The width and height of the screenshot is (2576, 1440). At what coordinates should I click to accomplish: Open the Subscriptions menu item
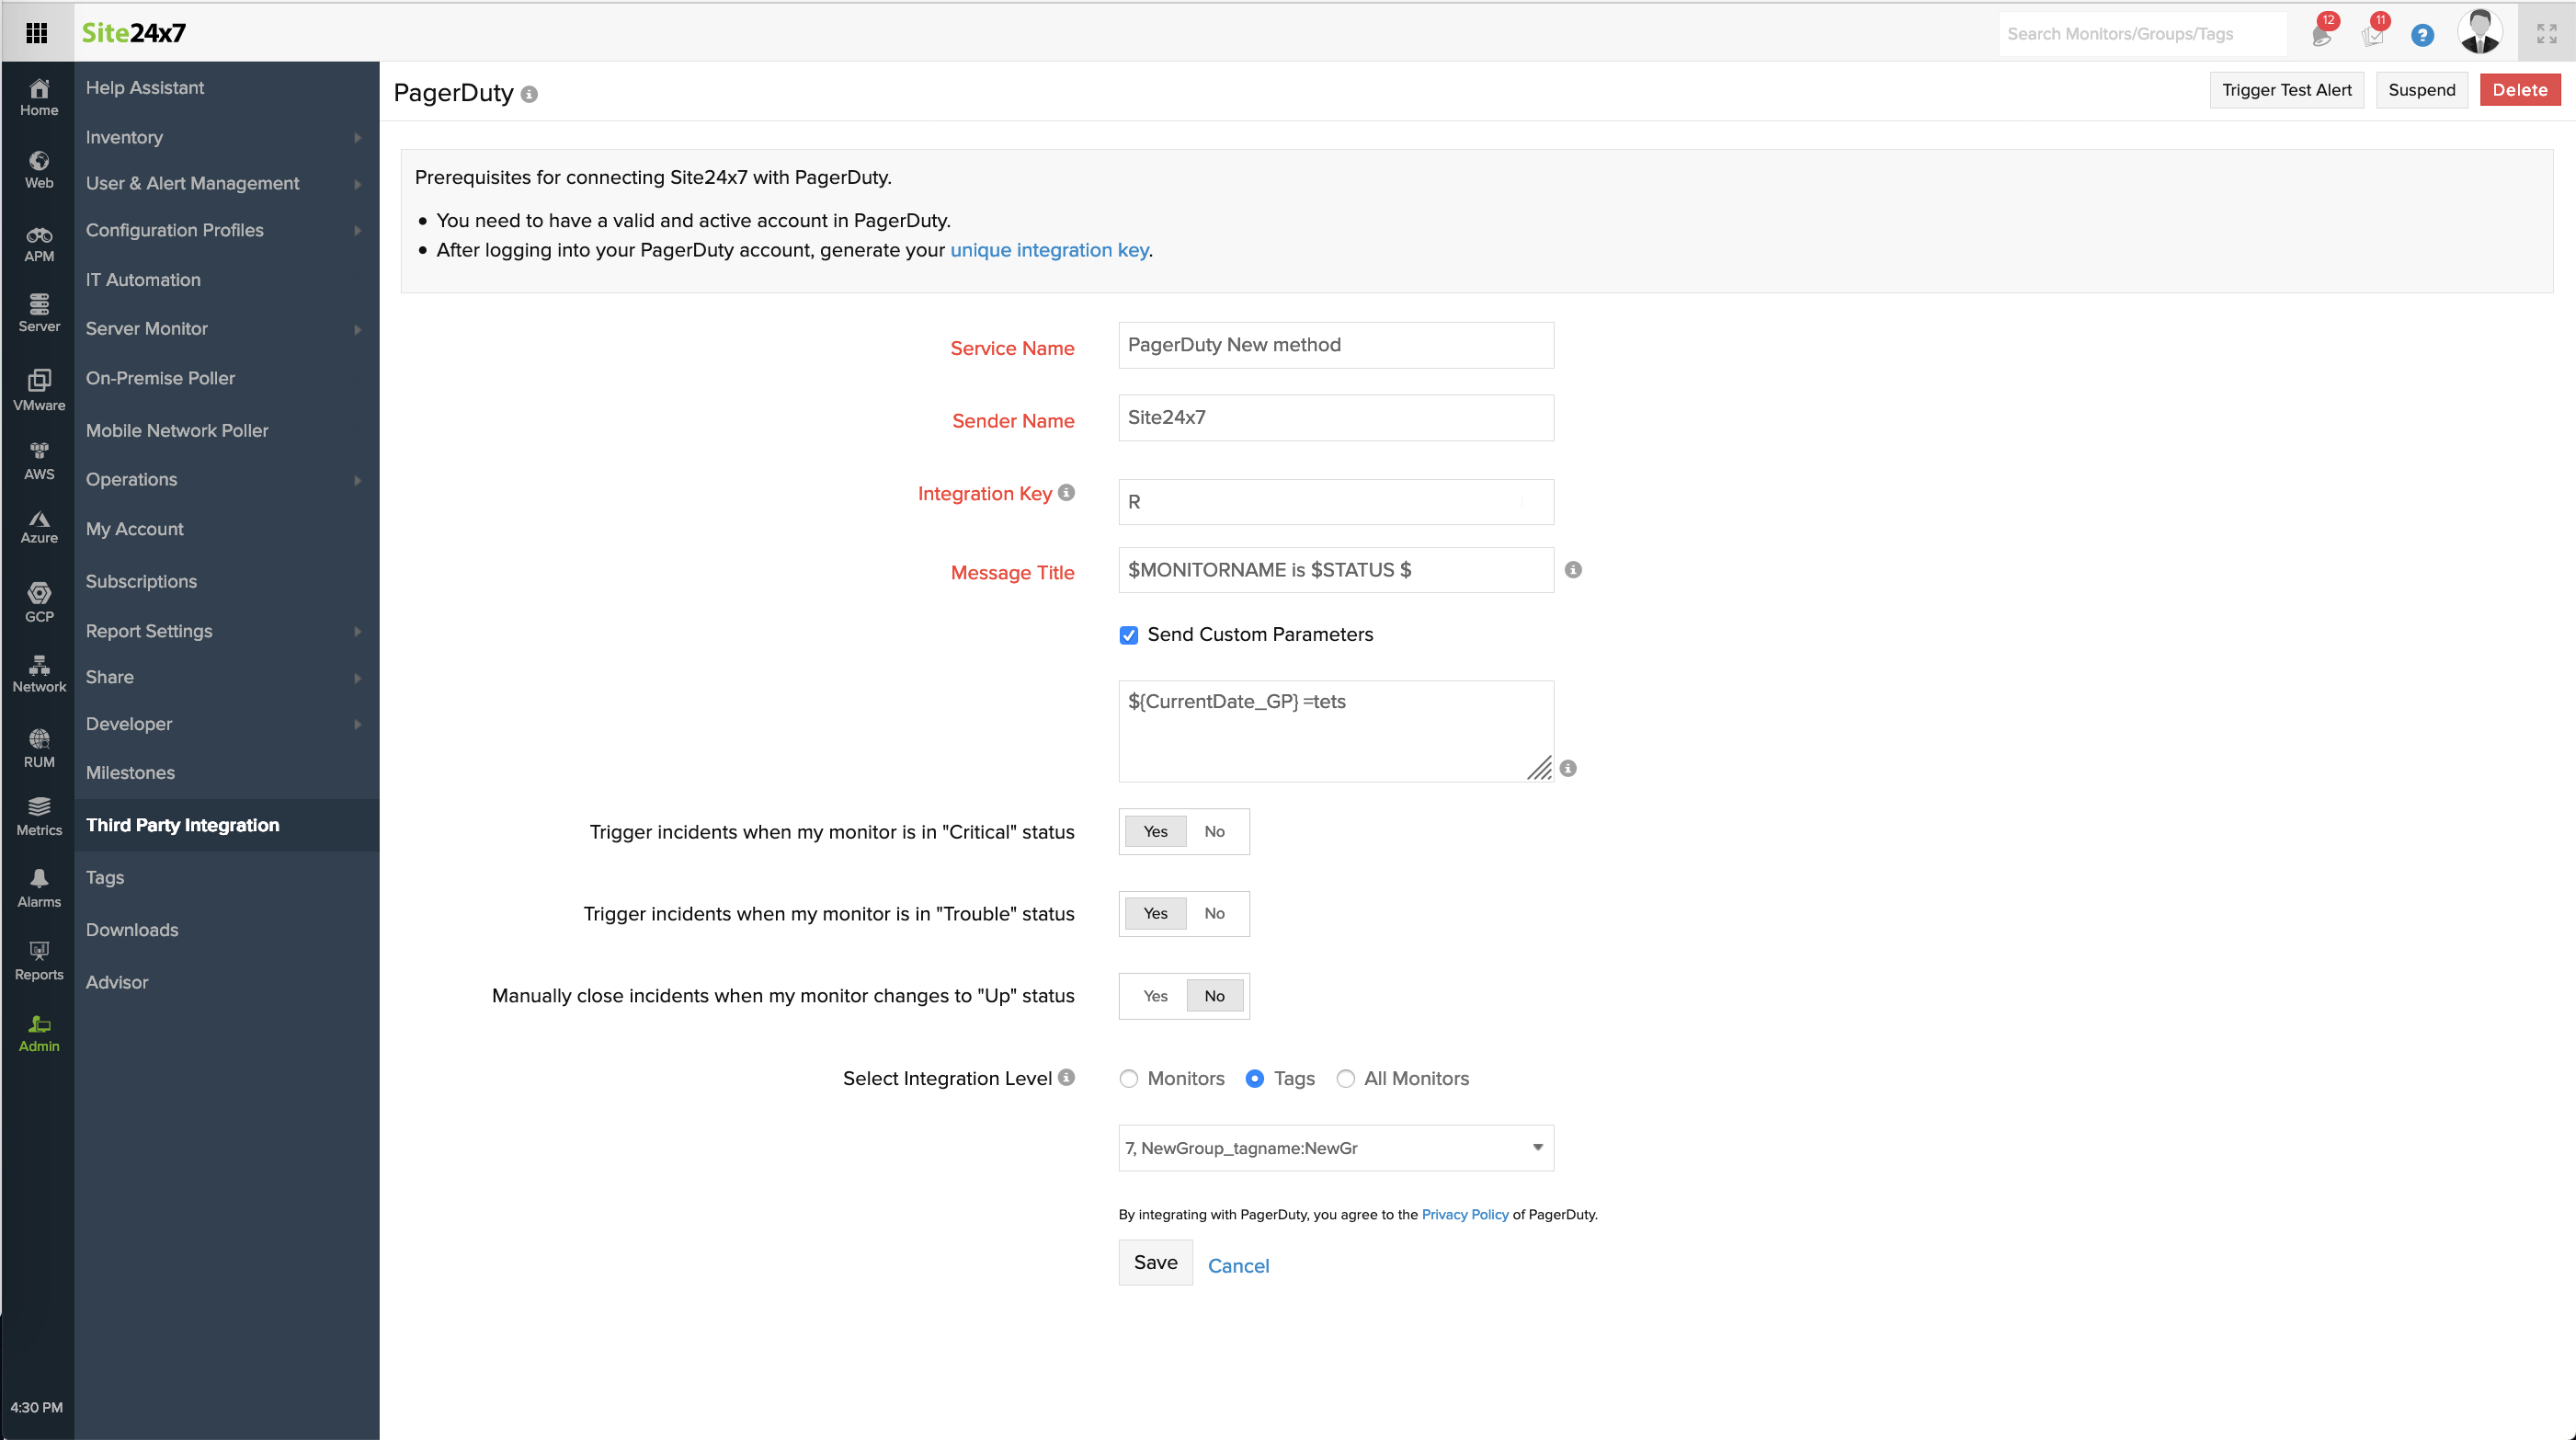(x=141, y=581)
